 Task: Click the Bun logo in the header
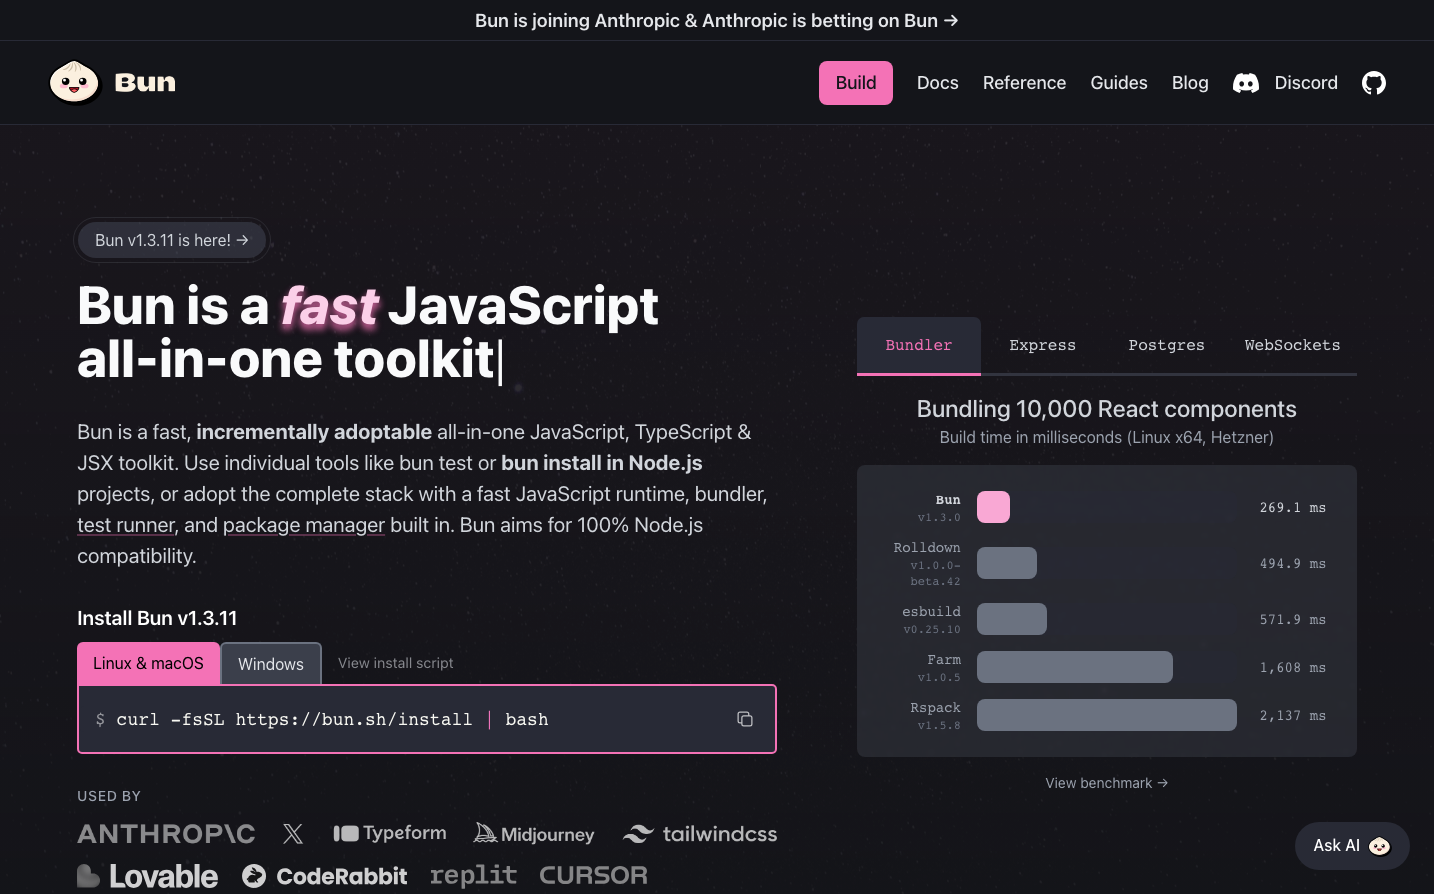pos(112,83)
